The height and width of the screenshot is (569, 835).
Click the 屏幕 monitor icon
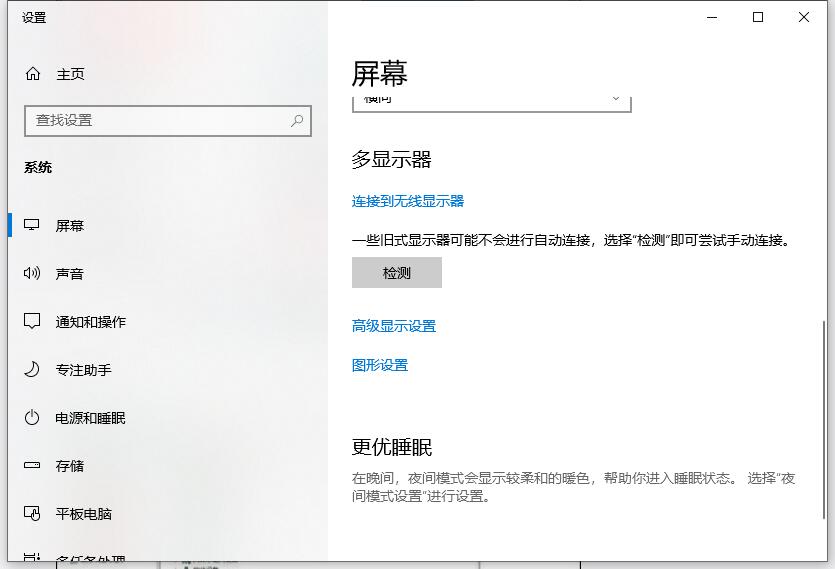[x=32, y=225]
